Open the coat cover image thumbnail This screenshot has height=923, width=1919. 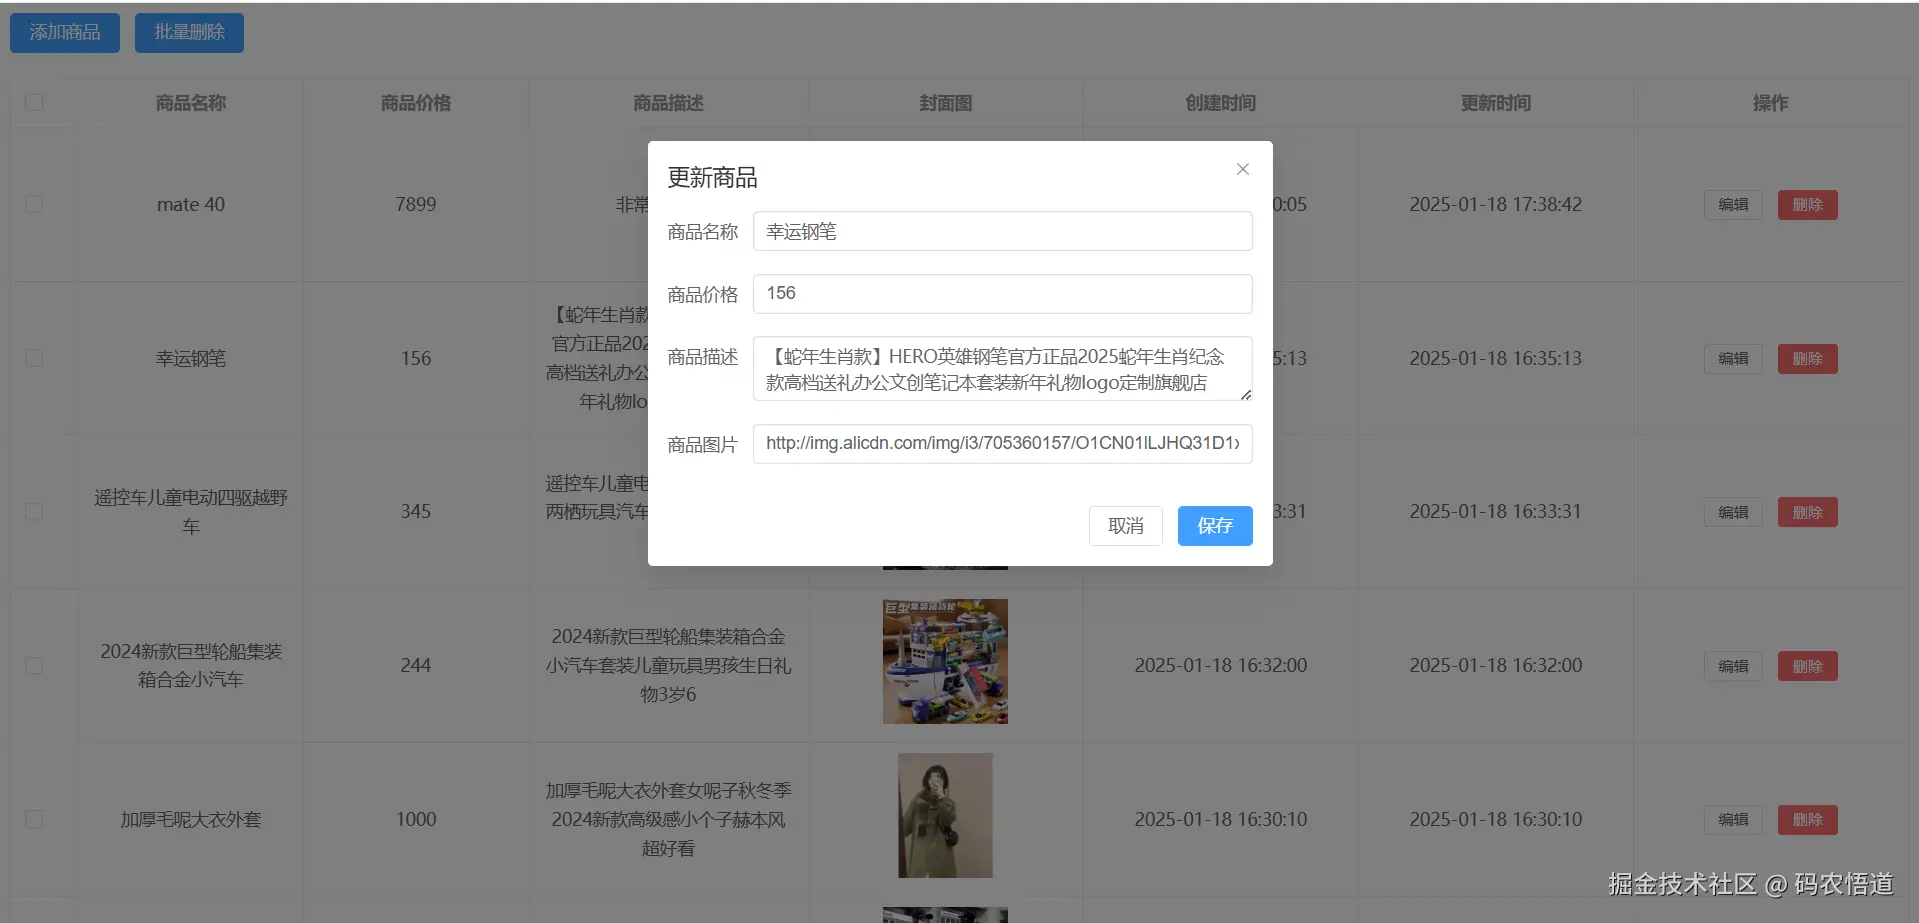pyautogui.click(x=945, y=815)
